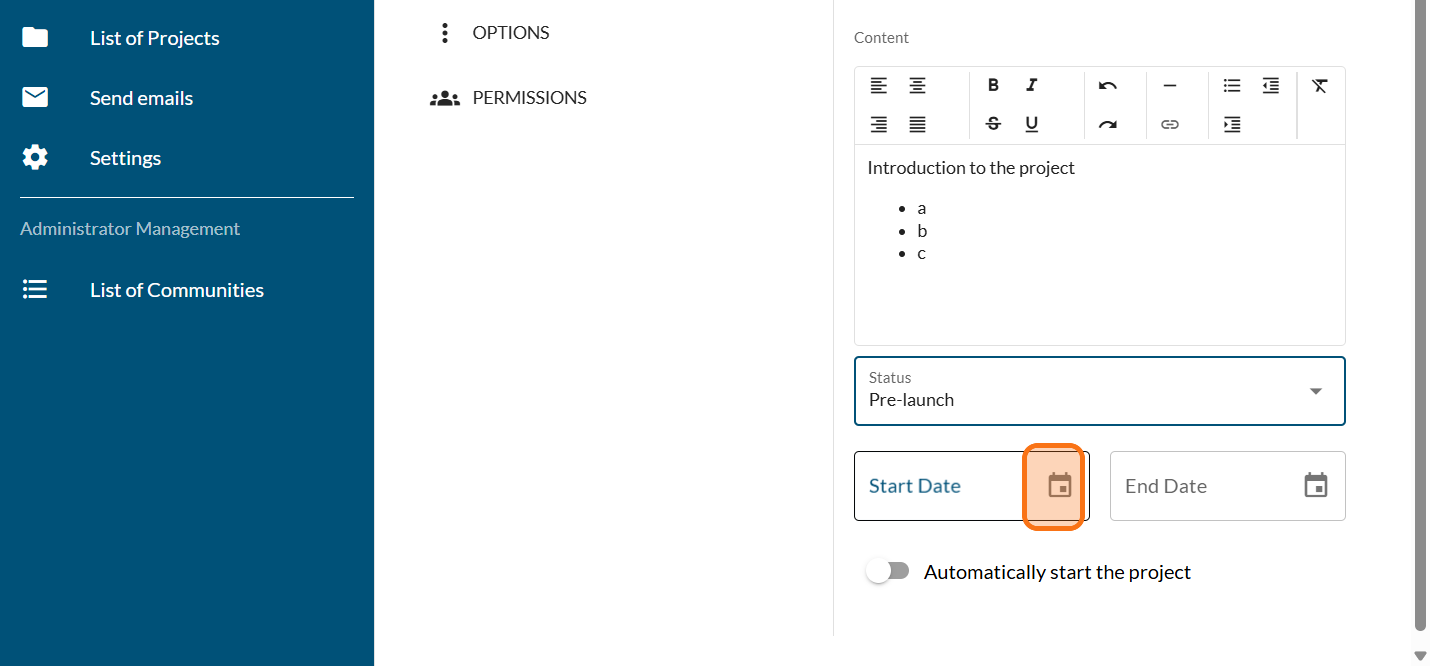
Task: Click the undo arrow in the editor toolbar
Action: pos(1107,85)
